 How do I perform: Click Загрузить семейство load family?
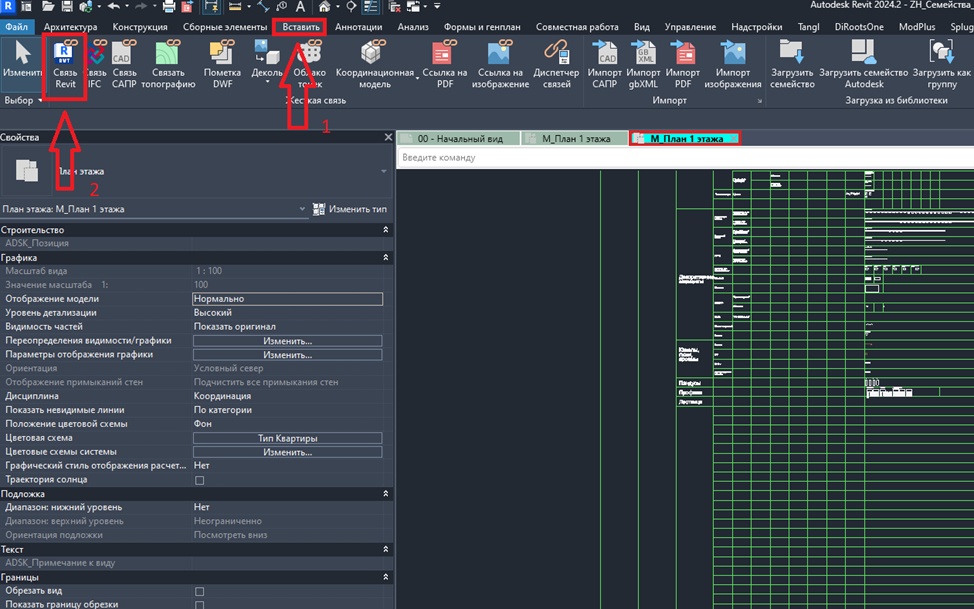click(x=792, y=65)
